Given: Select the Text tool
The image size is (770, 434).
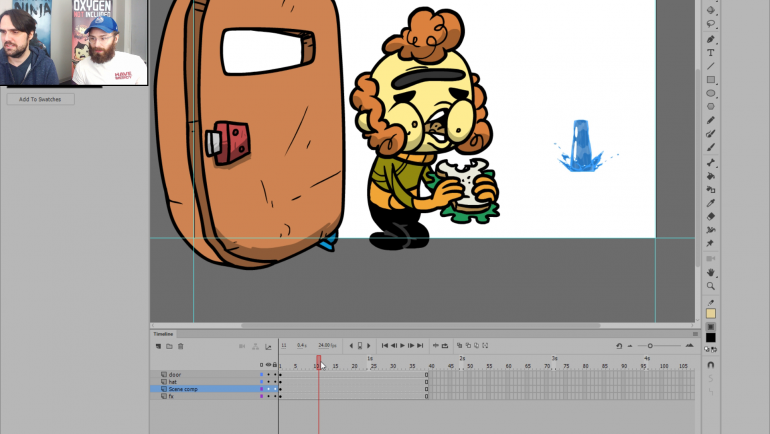Looking at the screenshot, I should (x=711, y=53).
